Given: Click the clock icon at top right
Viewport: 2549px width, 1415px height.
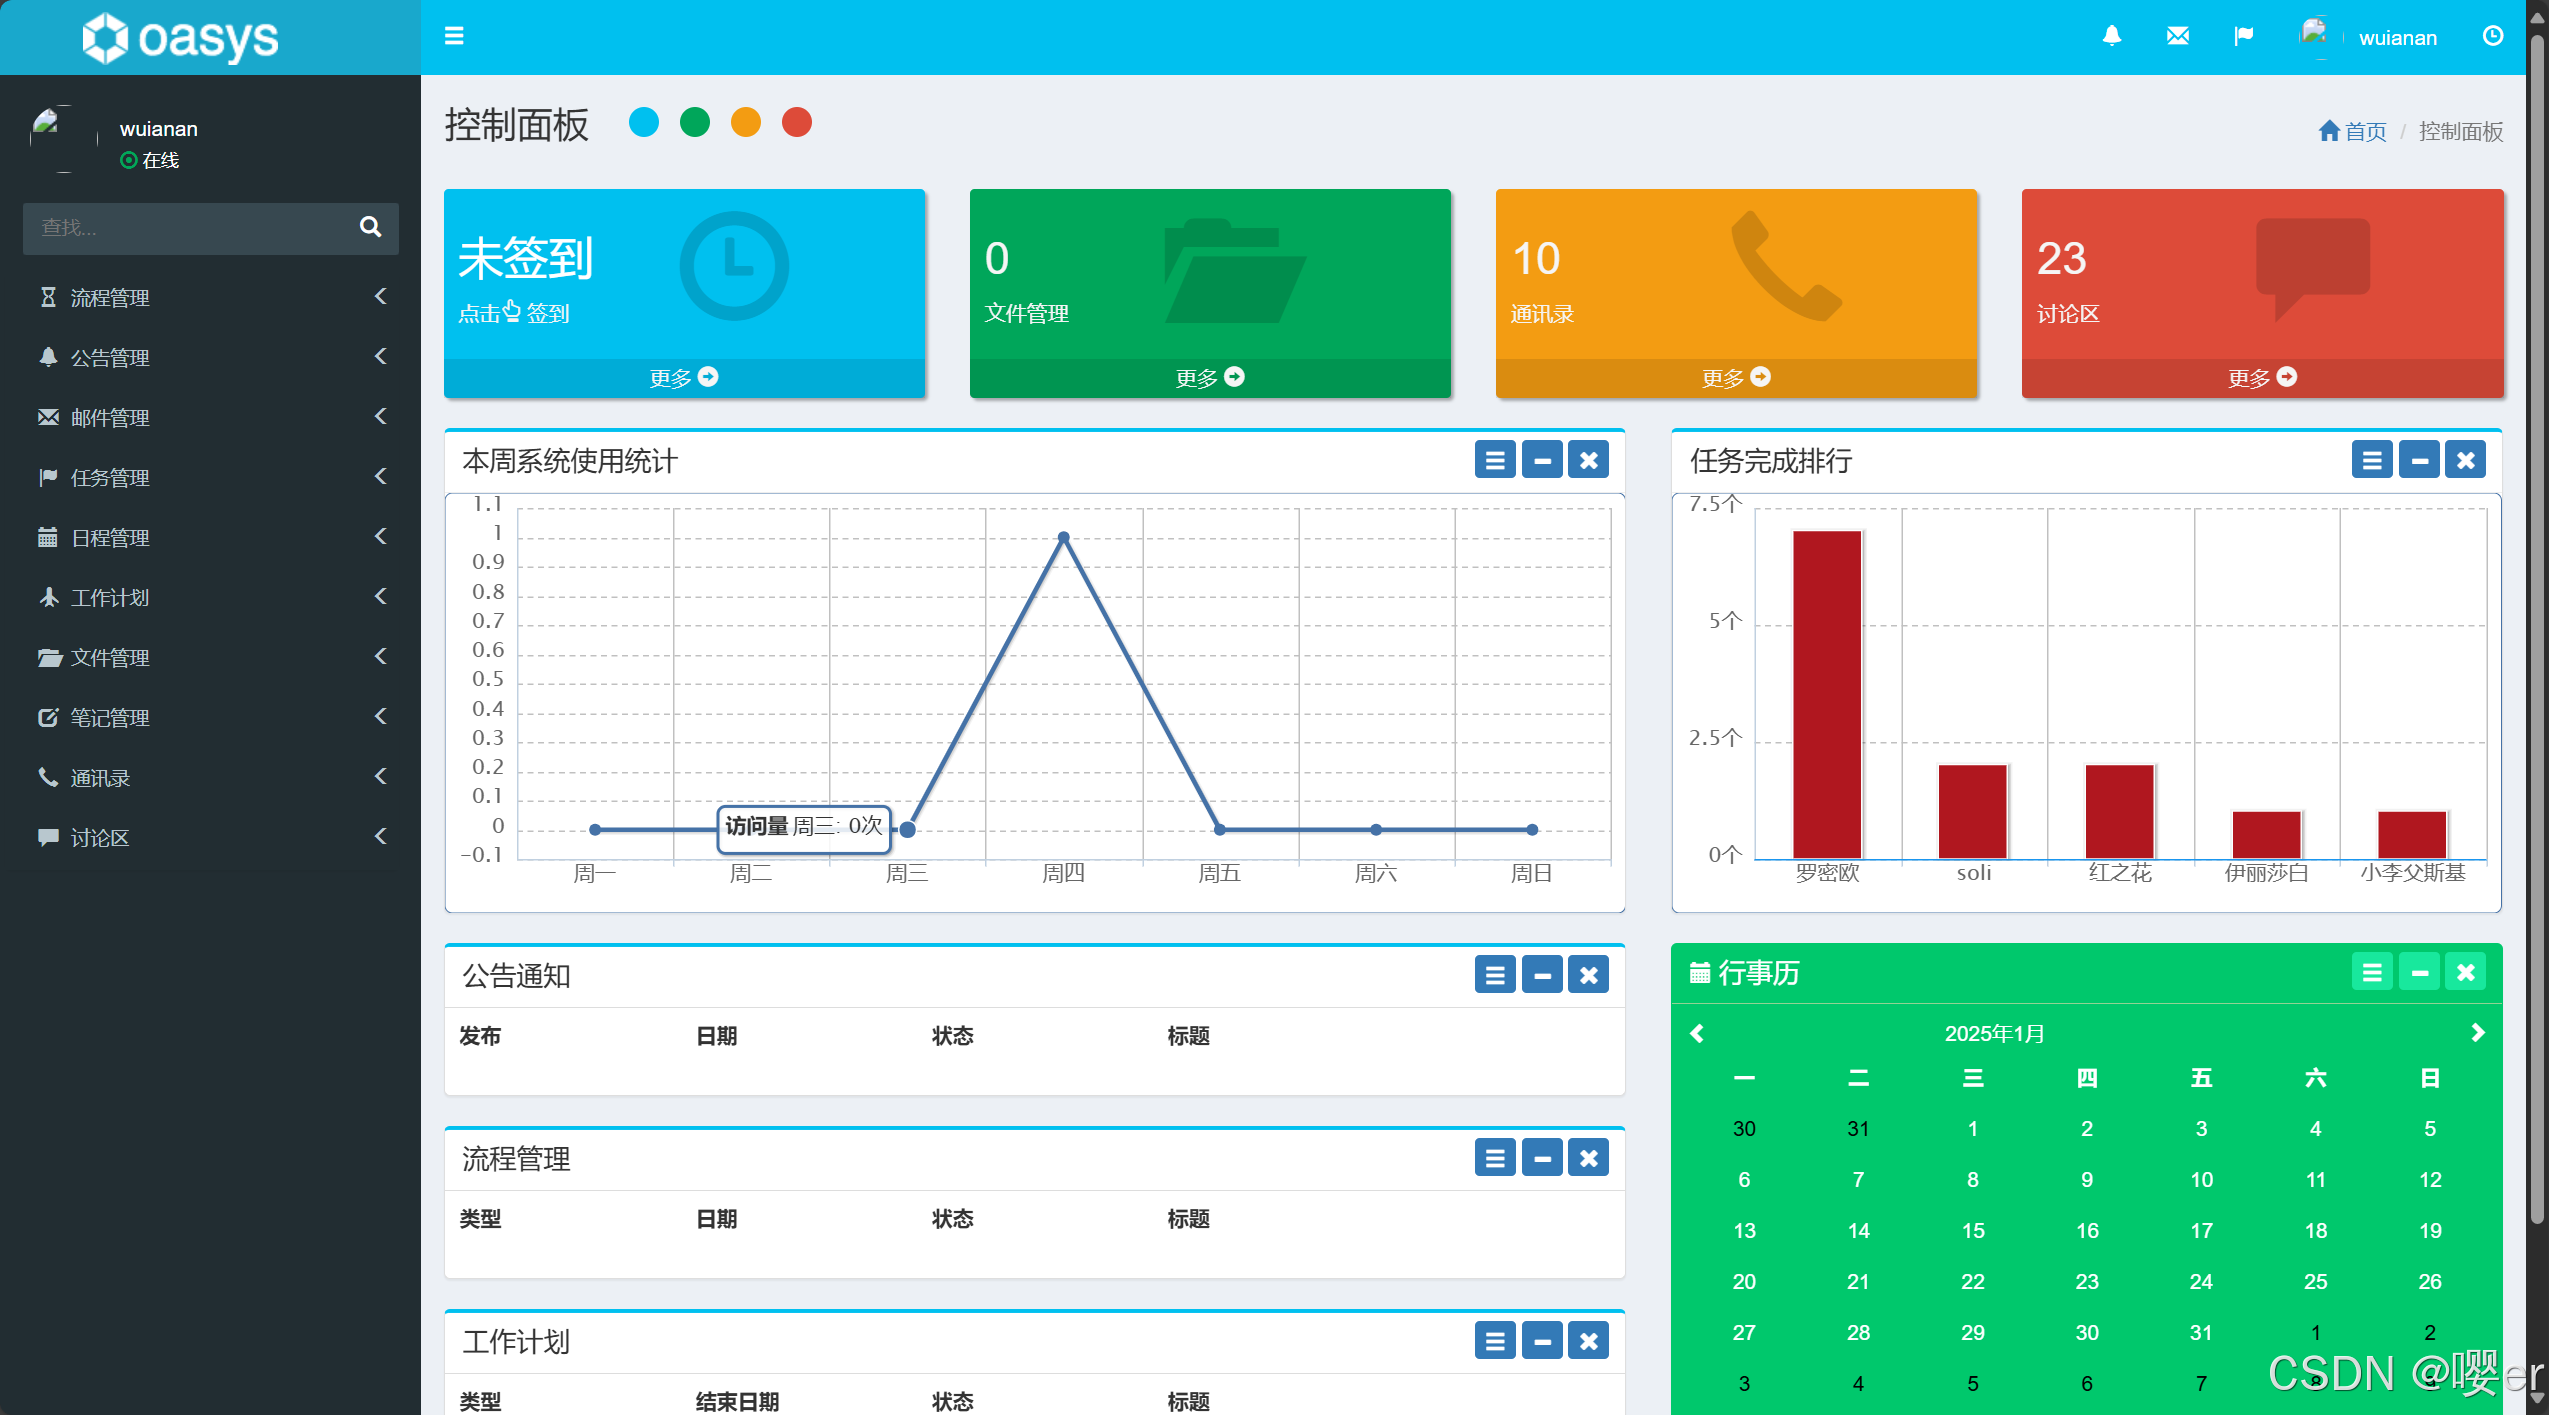Looking at the screenshot, I should pos(2492,37).
